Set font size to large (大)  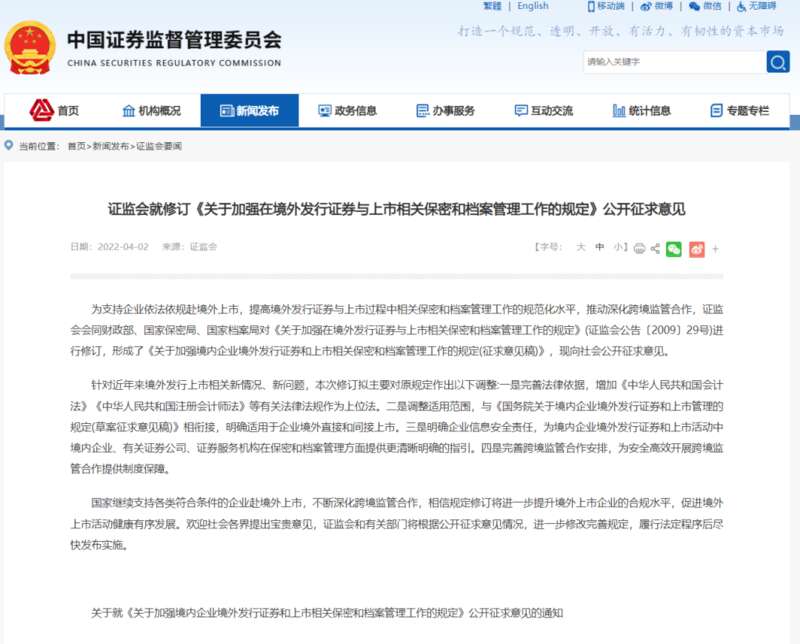point(580,247)
